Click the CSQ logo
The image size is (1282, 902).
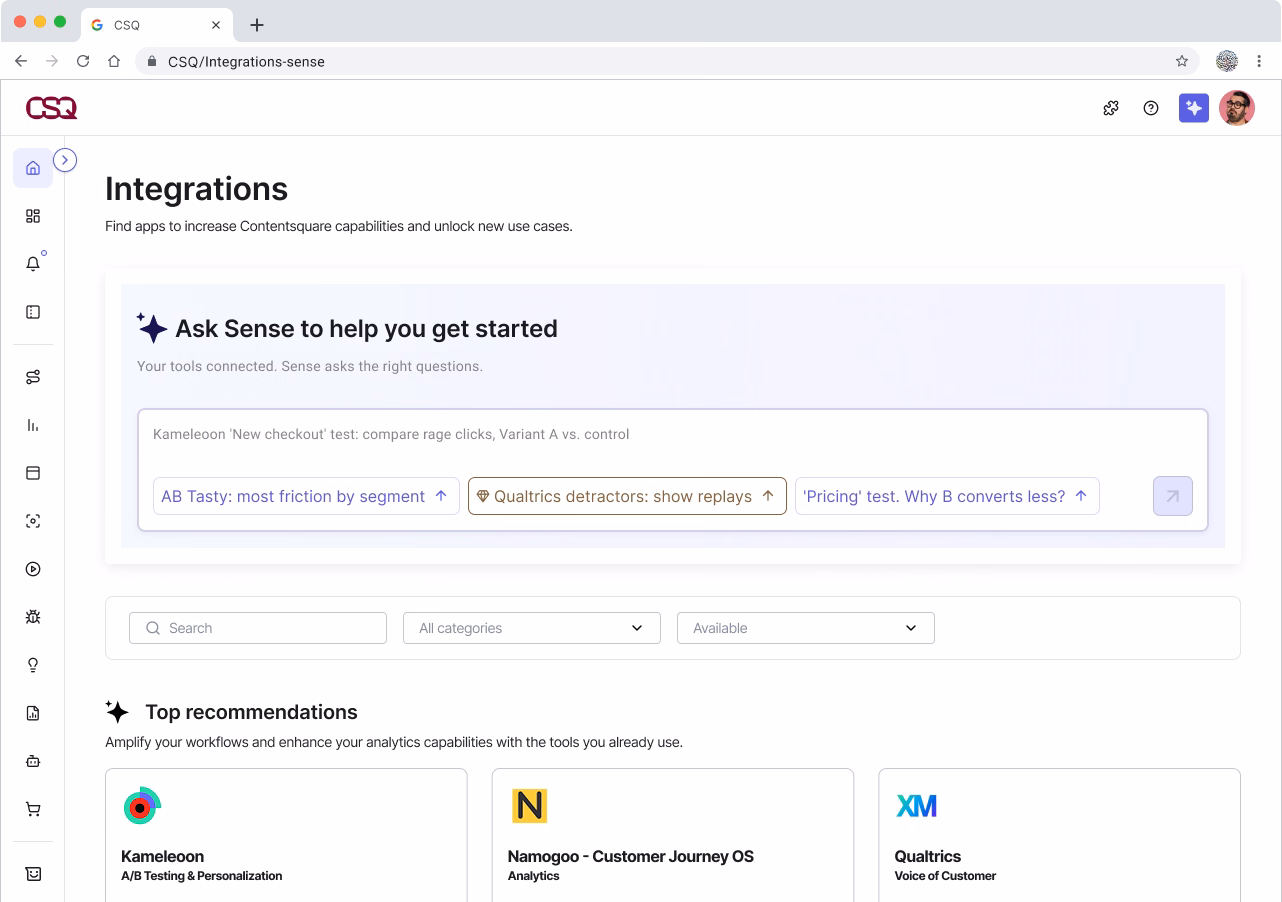pos(51,108)
